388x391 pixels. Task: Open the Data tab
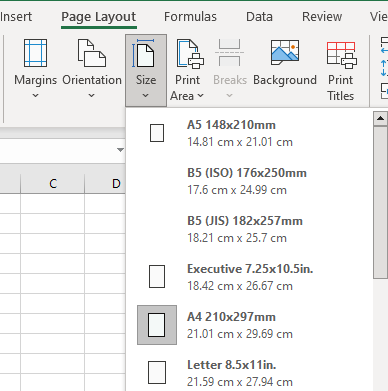click(259, 17)
